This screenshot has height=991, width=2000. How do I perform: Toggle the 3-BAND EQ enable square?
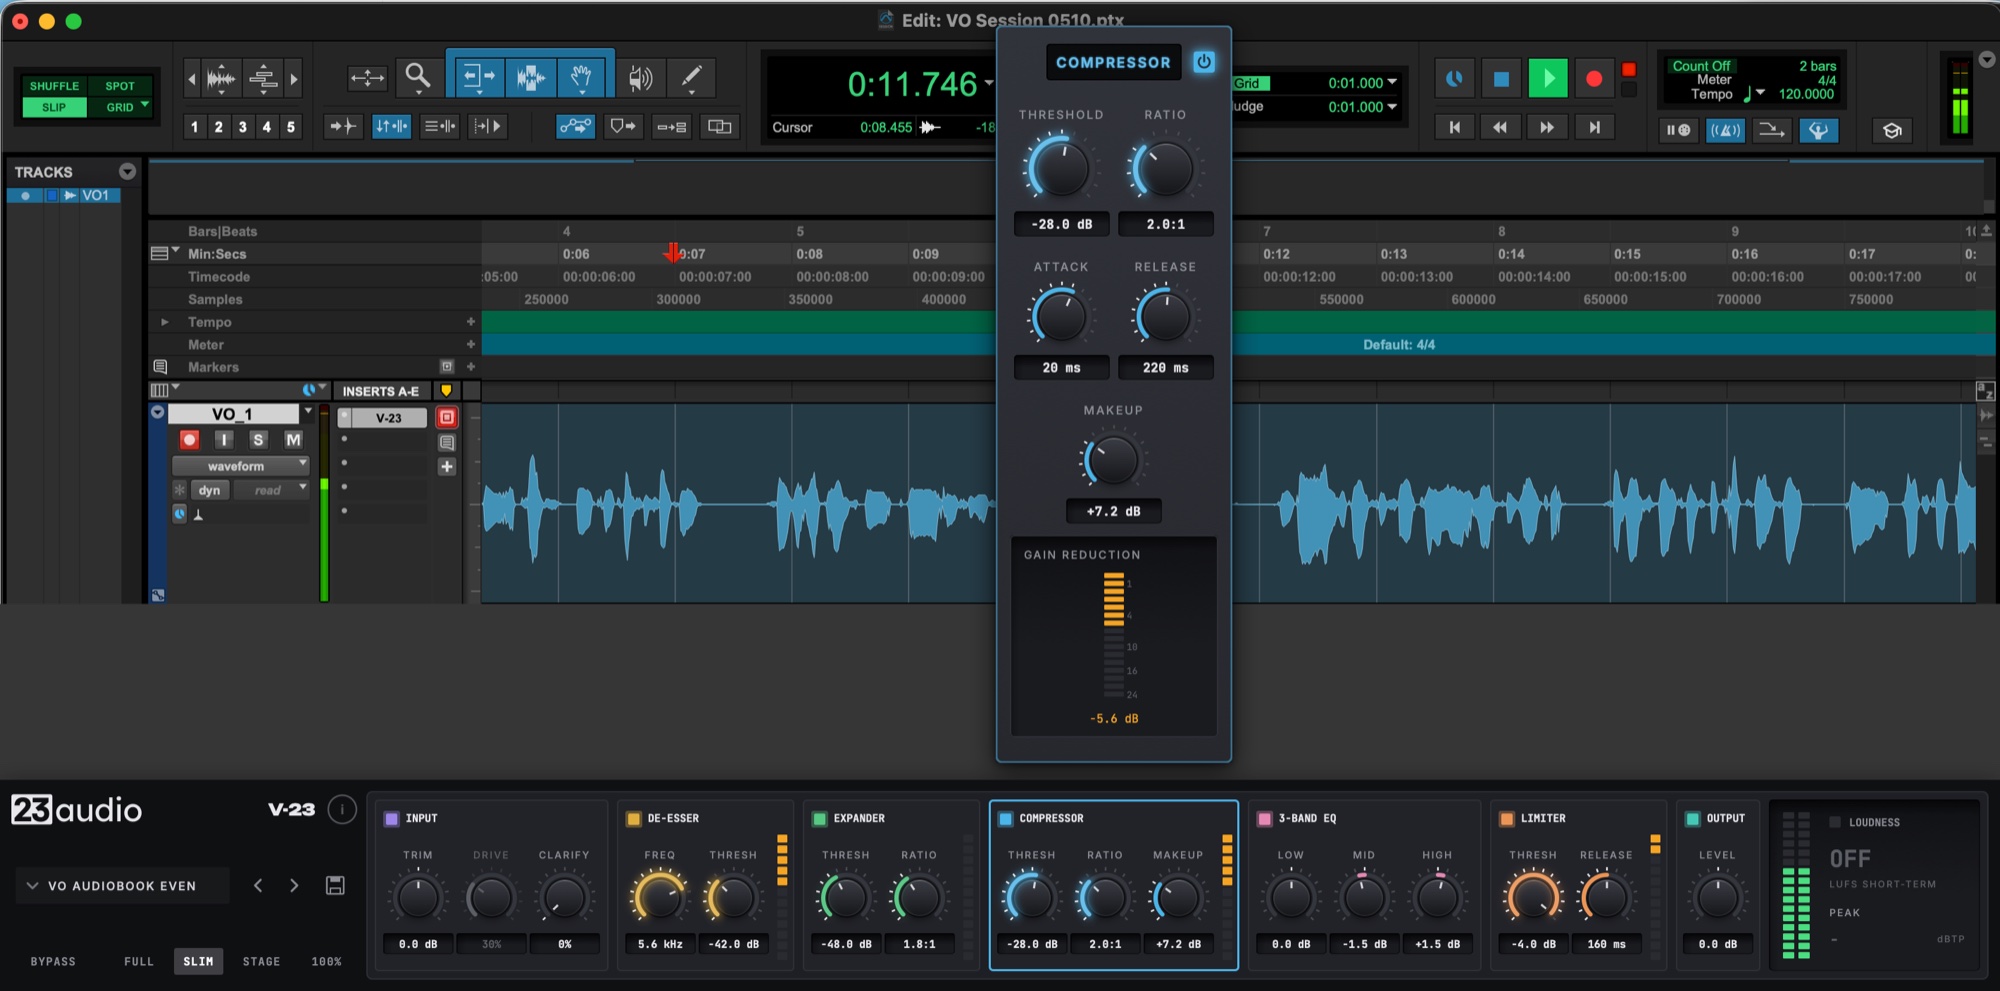1264,818
